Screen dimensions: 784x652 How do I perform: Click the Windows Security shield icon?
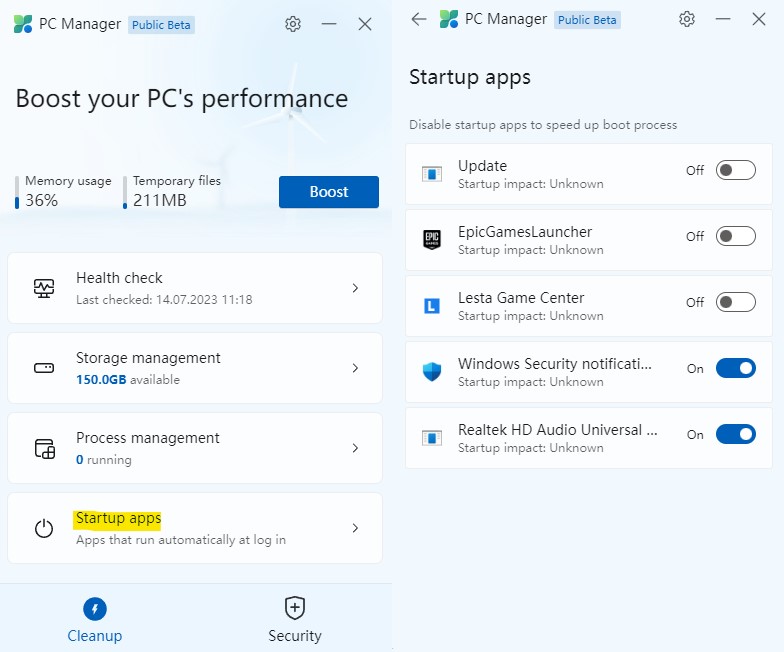(432, 372)
